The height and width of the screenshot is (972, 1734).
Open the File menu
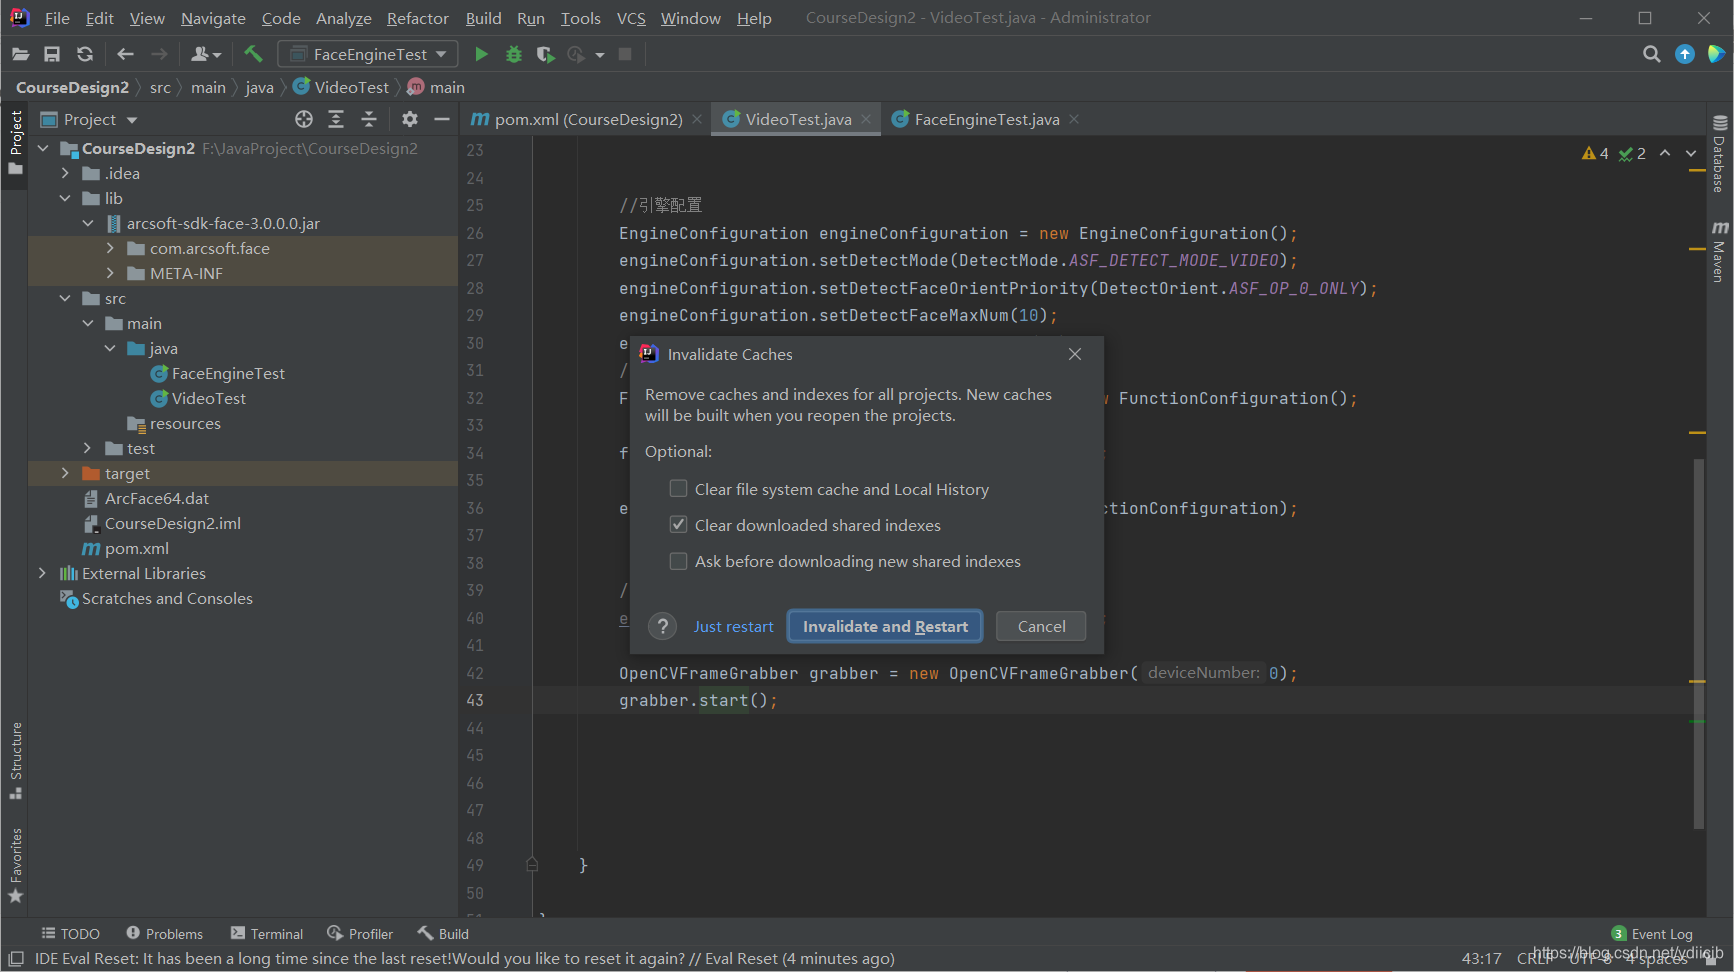coord(57,18)
